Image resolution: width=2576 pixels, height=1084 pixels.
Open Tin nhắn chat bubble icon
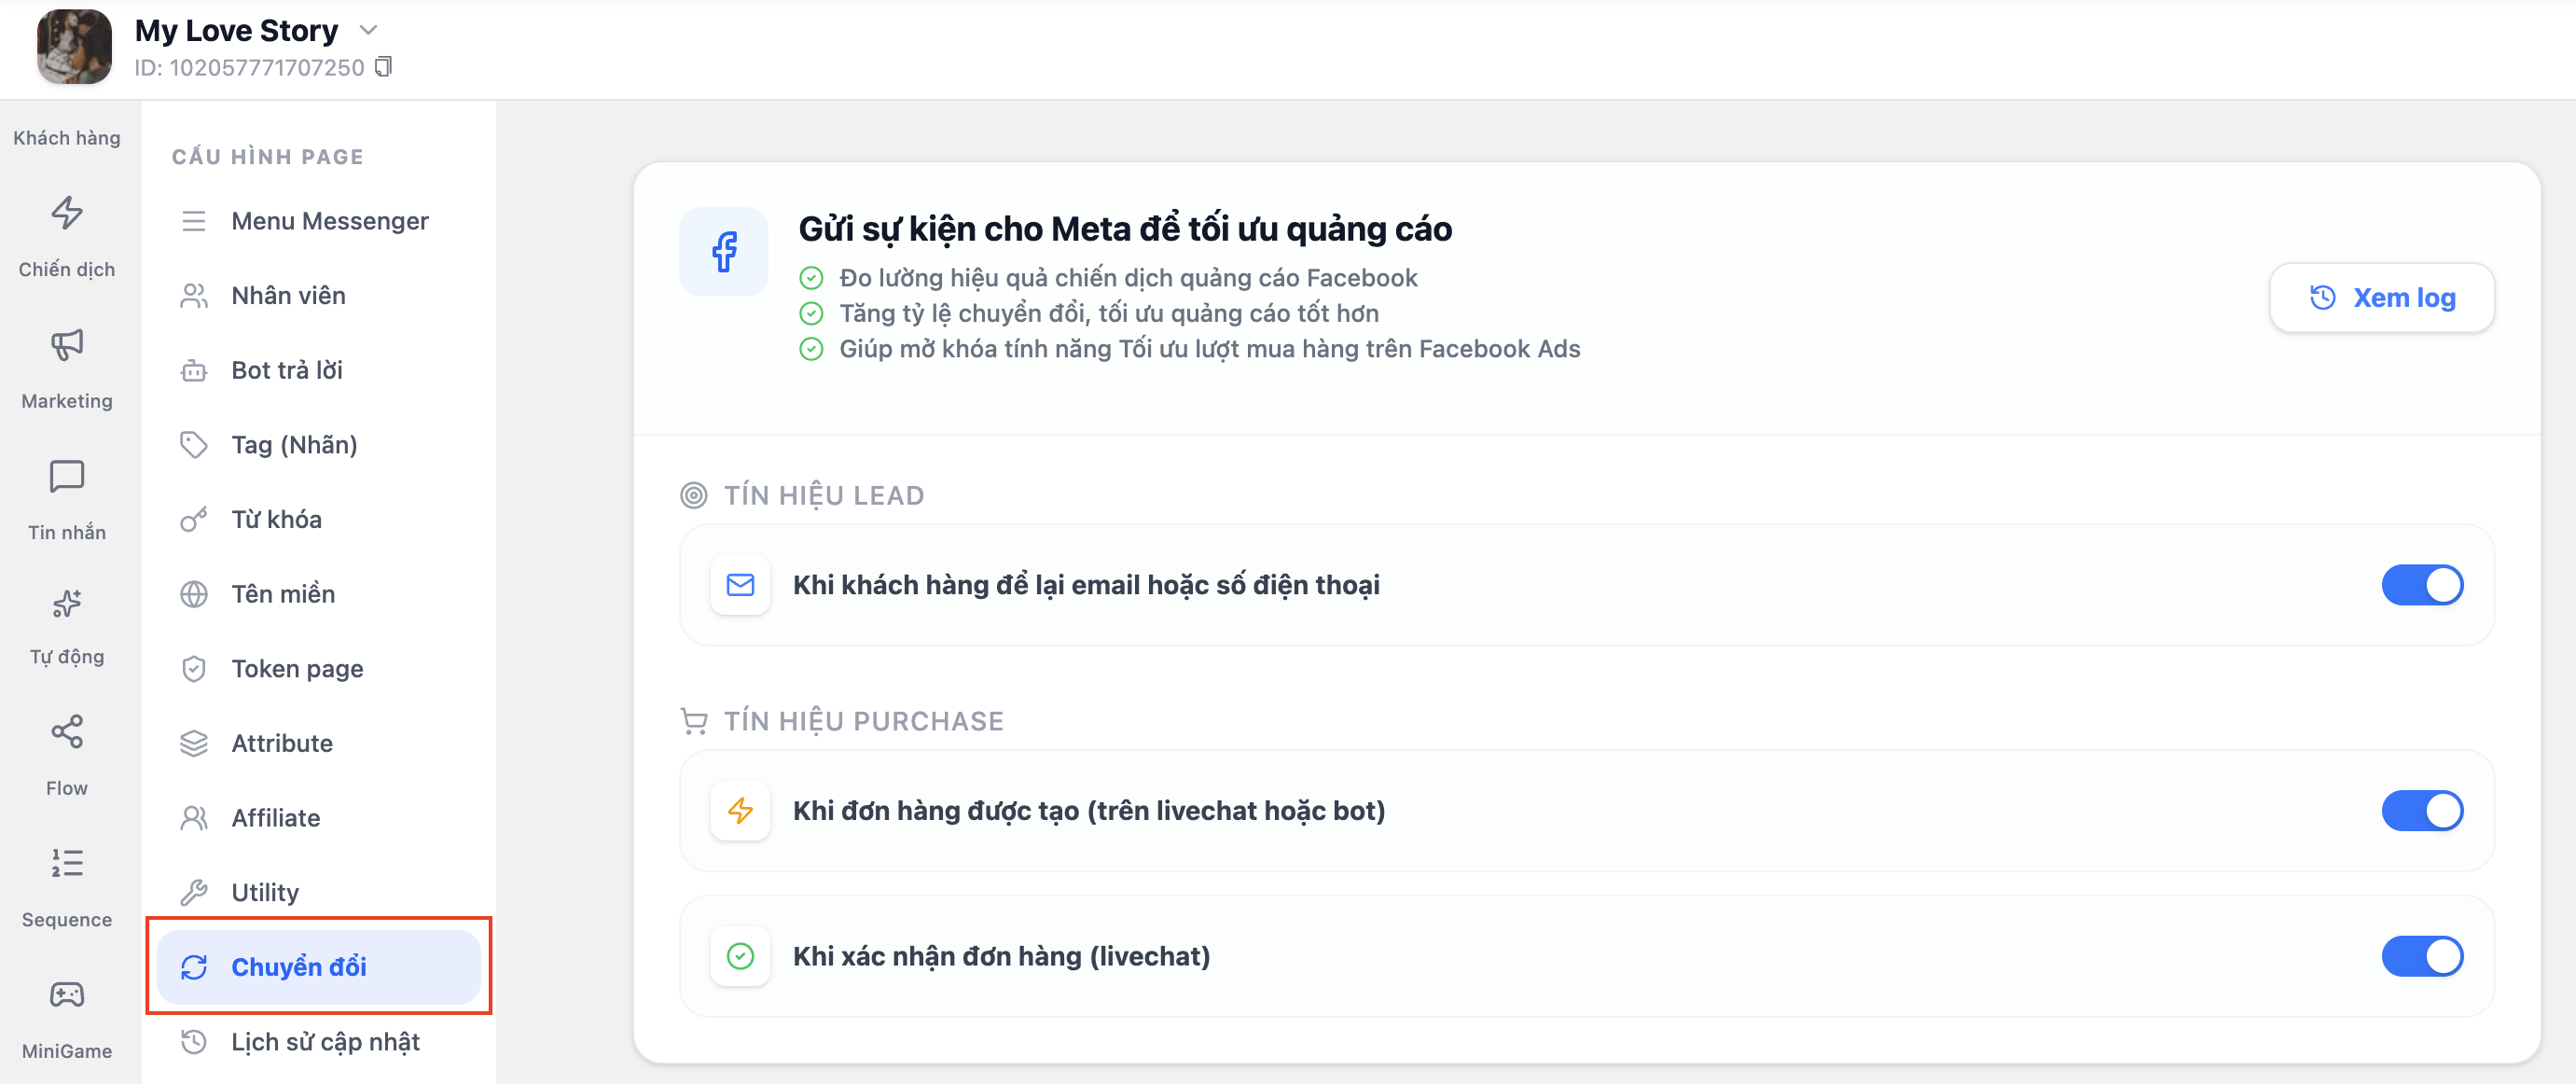(67, 477)
